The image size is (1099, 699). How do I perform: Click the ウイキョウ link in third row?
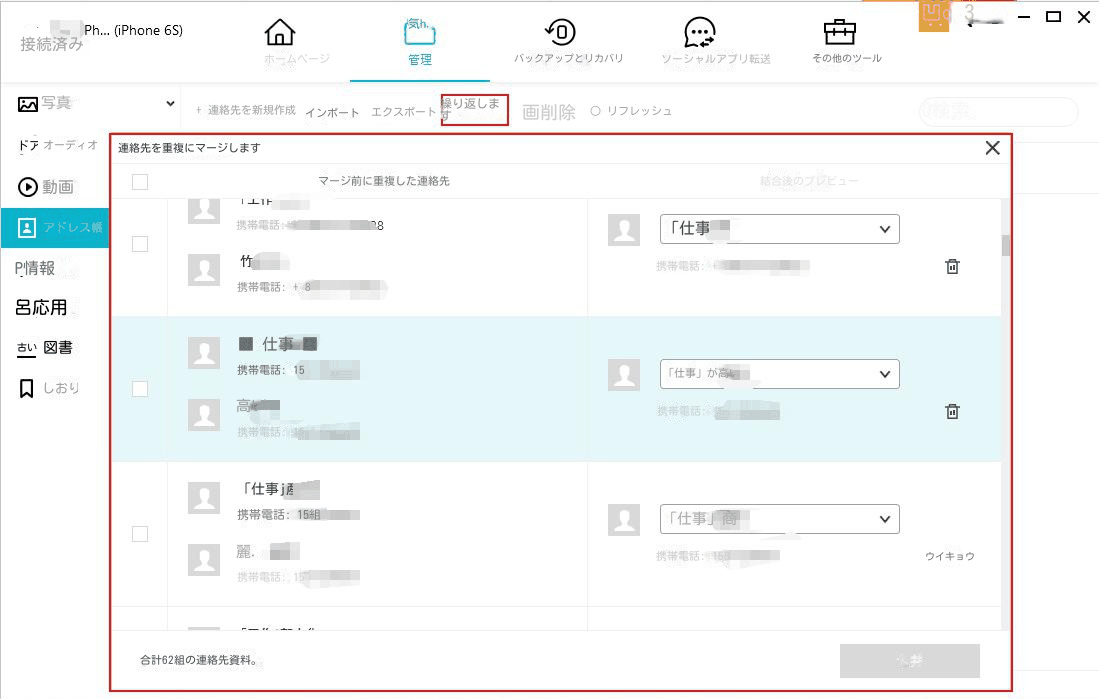950,556
